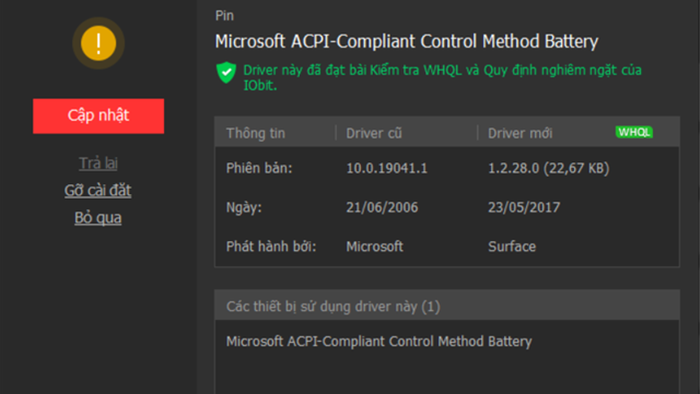Click the Bỏ qua link
Screen dimensions: 700x394
point(98,218)
